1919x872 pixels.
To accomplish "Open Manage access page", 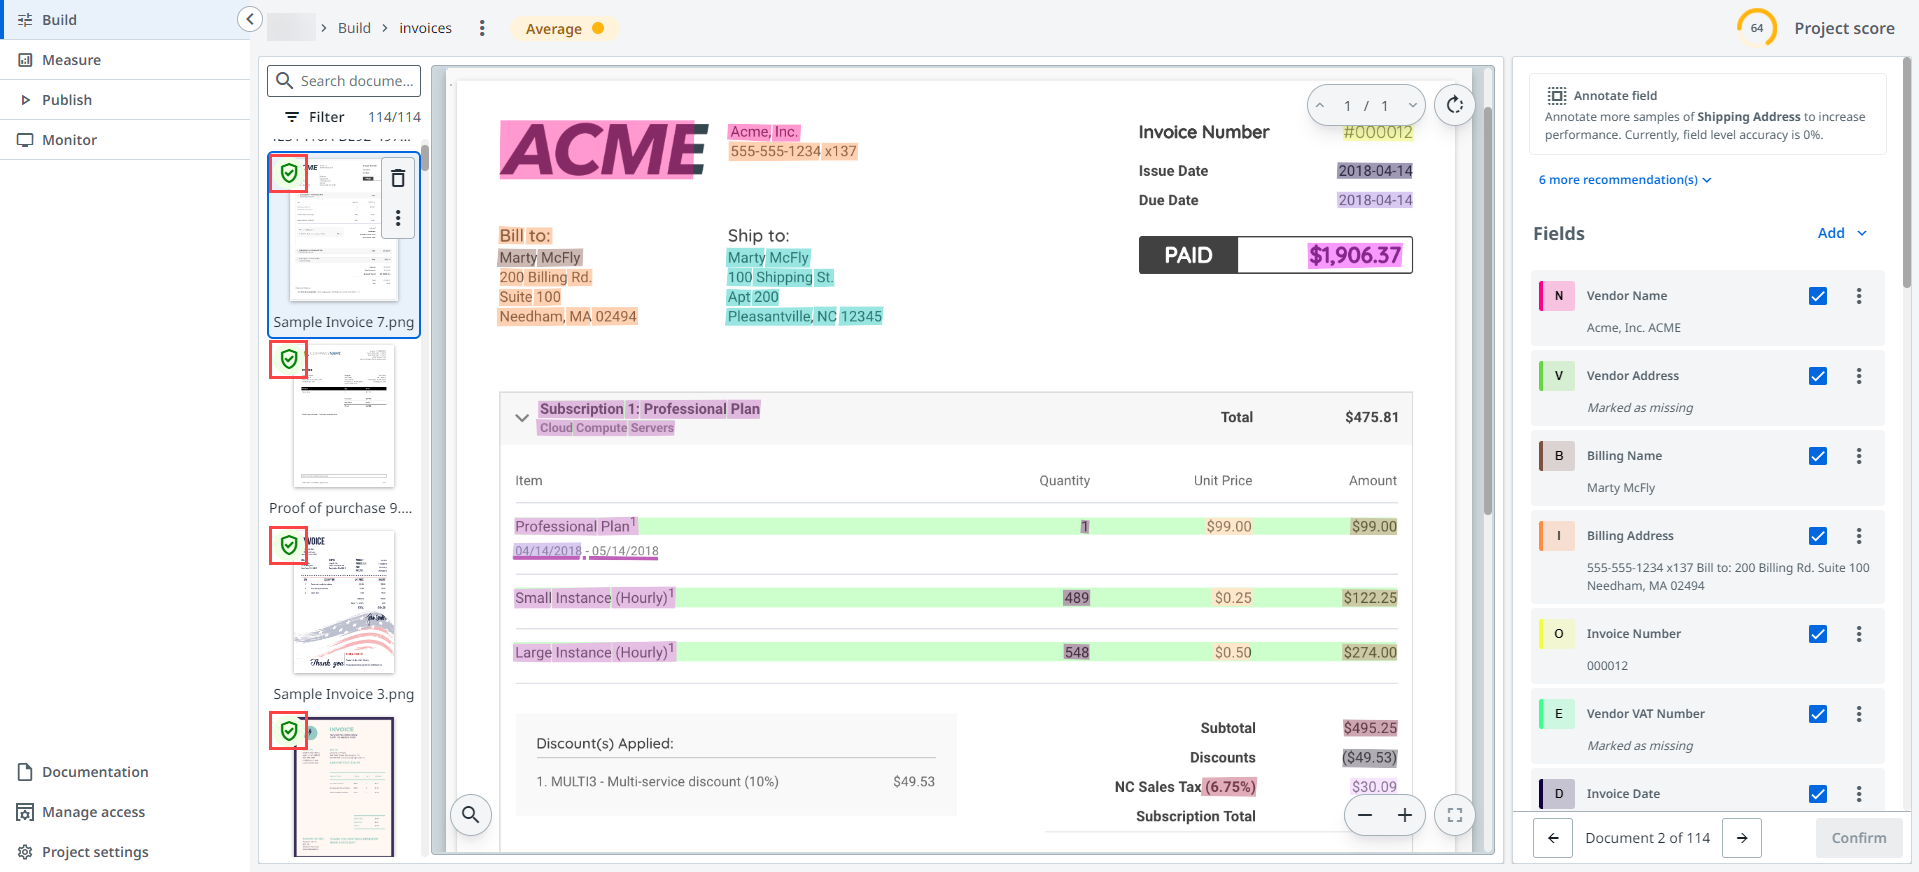I will 82,812.
